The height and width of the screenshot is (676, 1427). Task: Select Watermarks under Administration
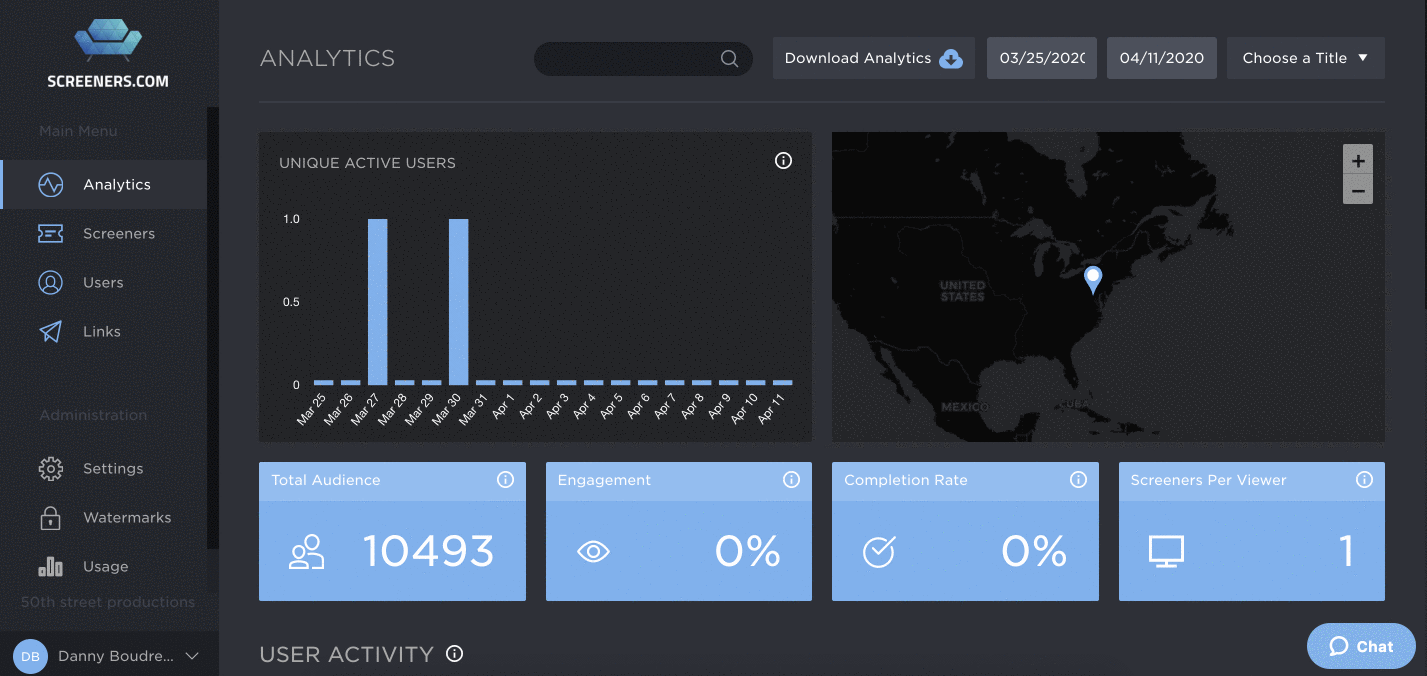click(127, 517)
